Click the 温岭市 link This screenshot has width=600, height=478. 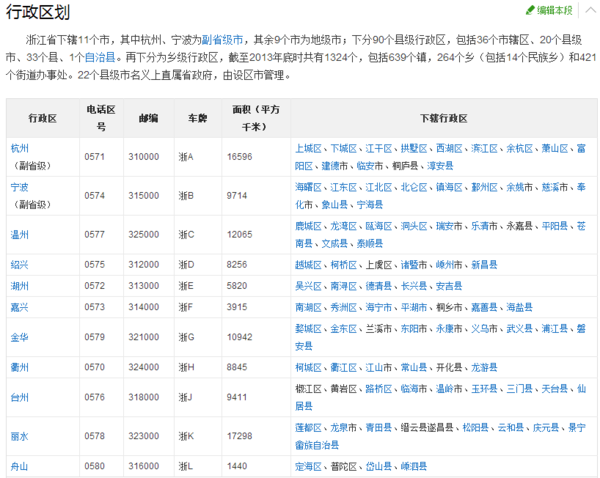pos(449,389)
